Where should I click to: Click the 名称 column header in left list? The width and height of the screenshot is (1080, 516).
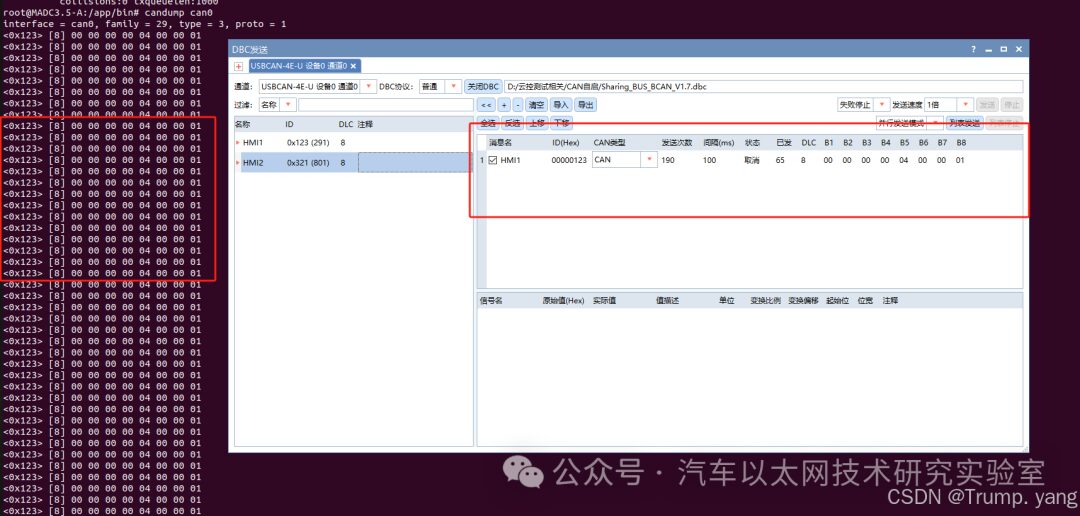click(x=242, y=125)
